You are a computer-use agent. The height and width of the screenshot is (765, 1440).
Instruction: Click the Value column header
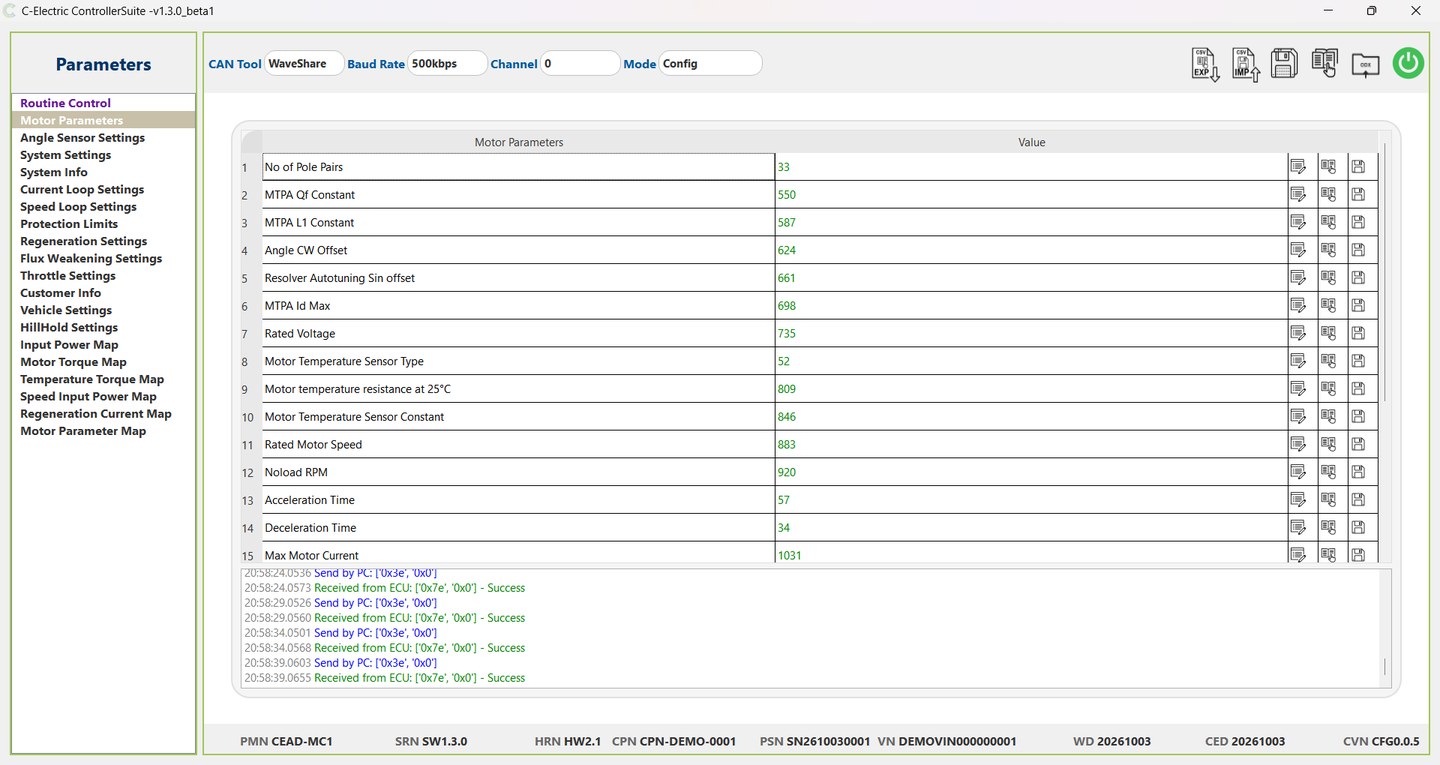pyautogui.click(x=1031, y=142)
